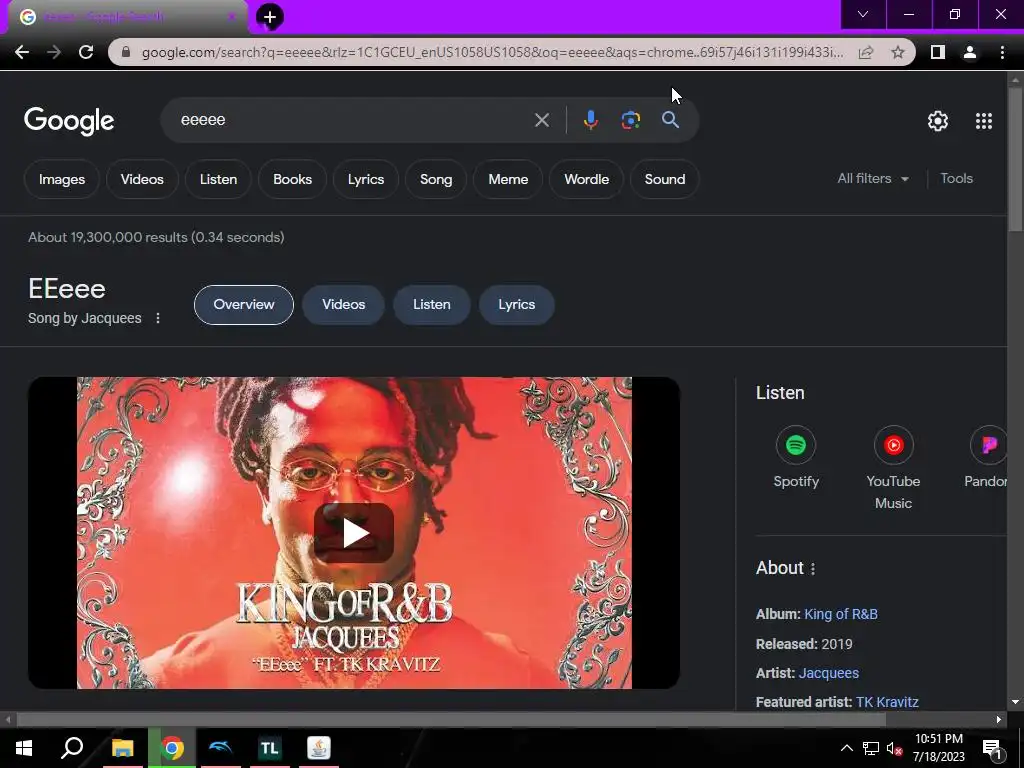Select the Sound filter chip

[665, 179]
